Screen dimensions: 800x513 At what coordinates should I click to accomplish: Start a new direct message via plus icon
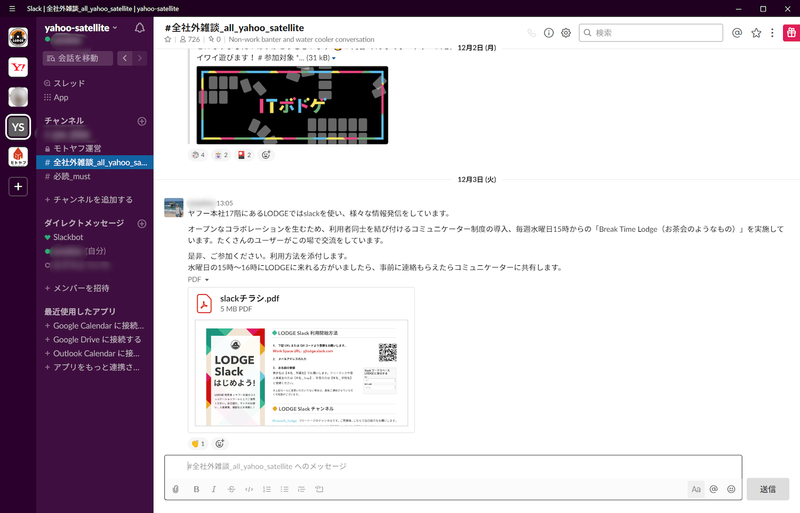(x=142, y=224)
